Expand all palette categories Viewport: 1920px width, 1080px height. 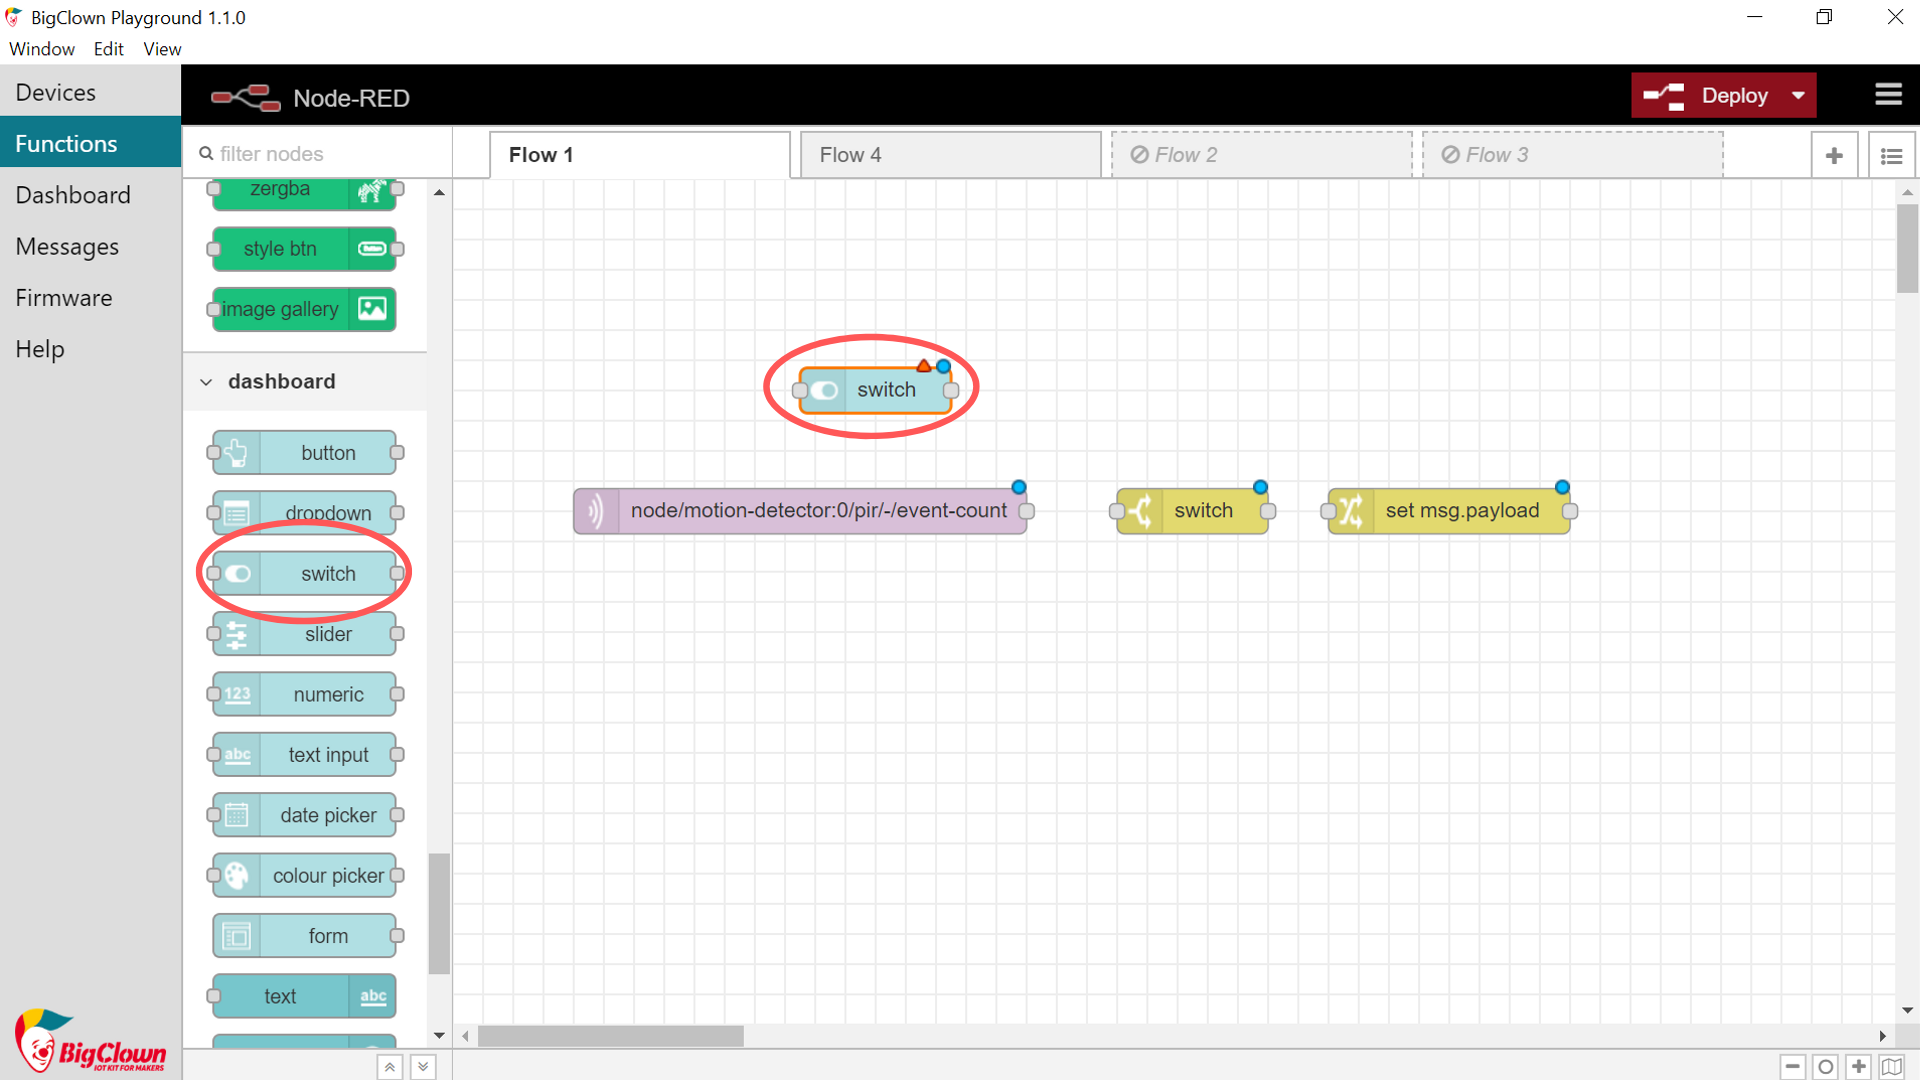click(x=423, y=1067)
